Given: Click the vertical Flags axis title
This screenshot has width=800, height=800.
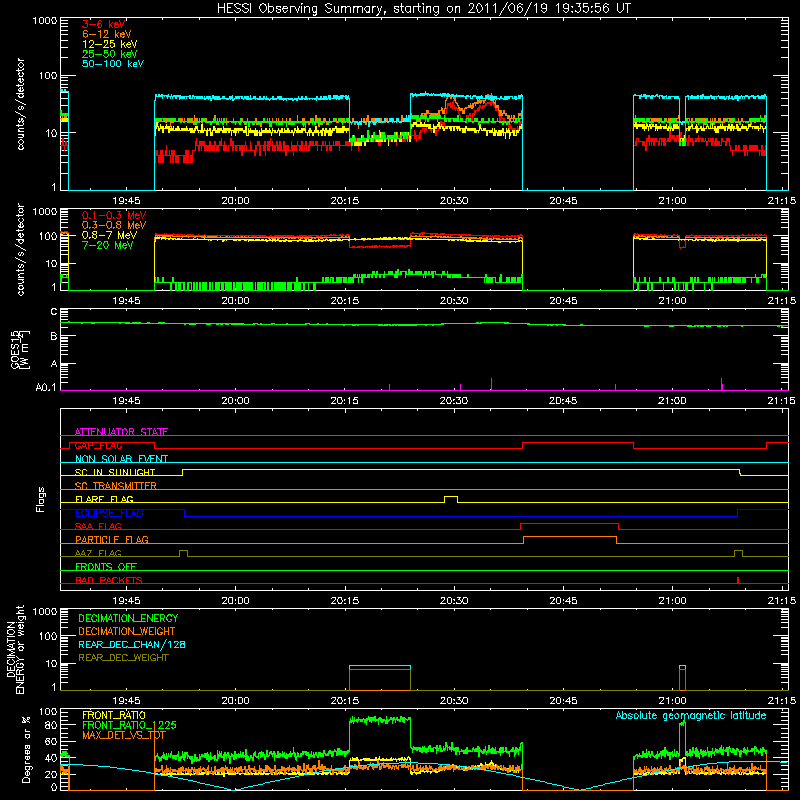Looking at the screenshot, I should 41,499.
